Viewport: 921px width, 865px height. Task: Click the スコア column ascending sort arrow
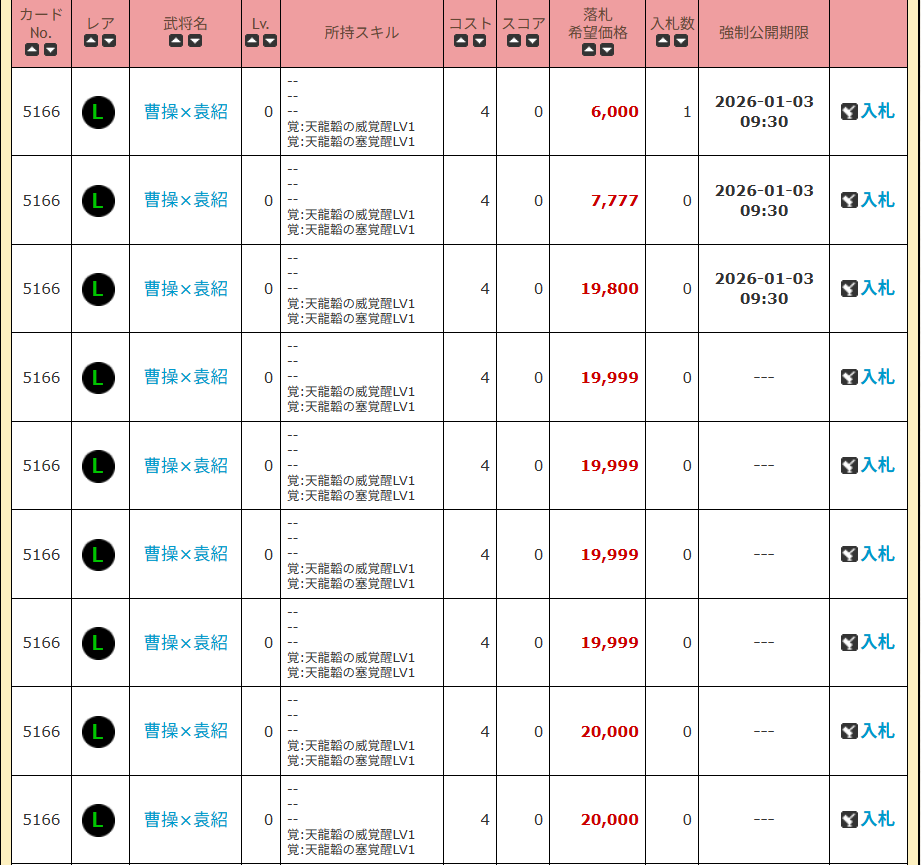coord(514,41)
